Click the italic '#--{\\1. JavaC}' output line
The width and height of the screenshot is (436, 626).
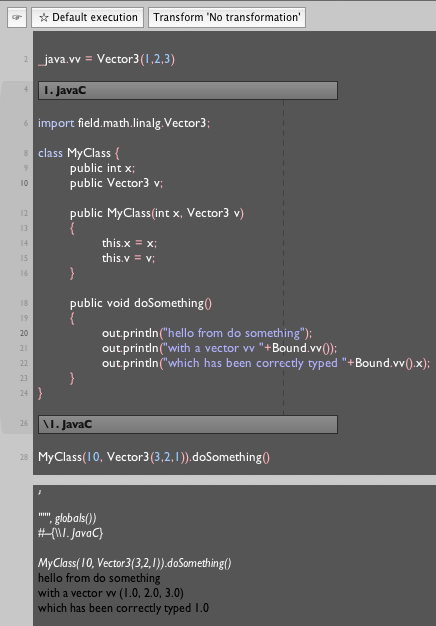pos(71,533)
